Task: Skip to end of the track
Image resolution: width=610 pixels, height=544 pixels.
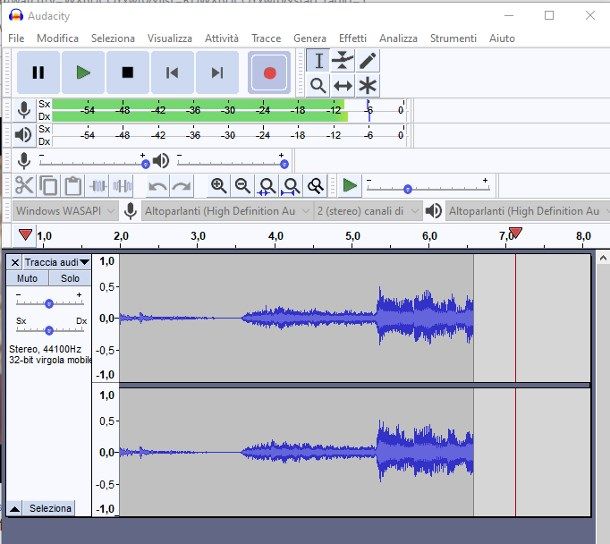Action: click(x=217, y=72)
